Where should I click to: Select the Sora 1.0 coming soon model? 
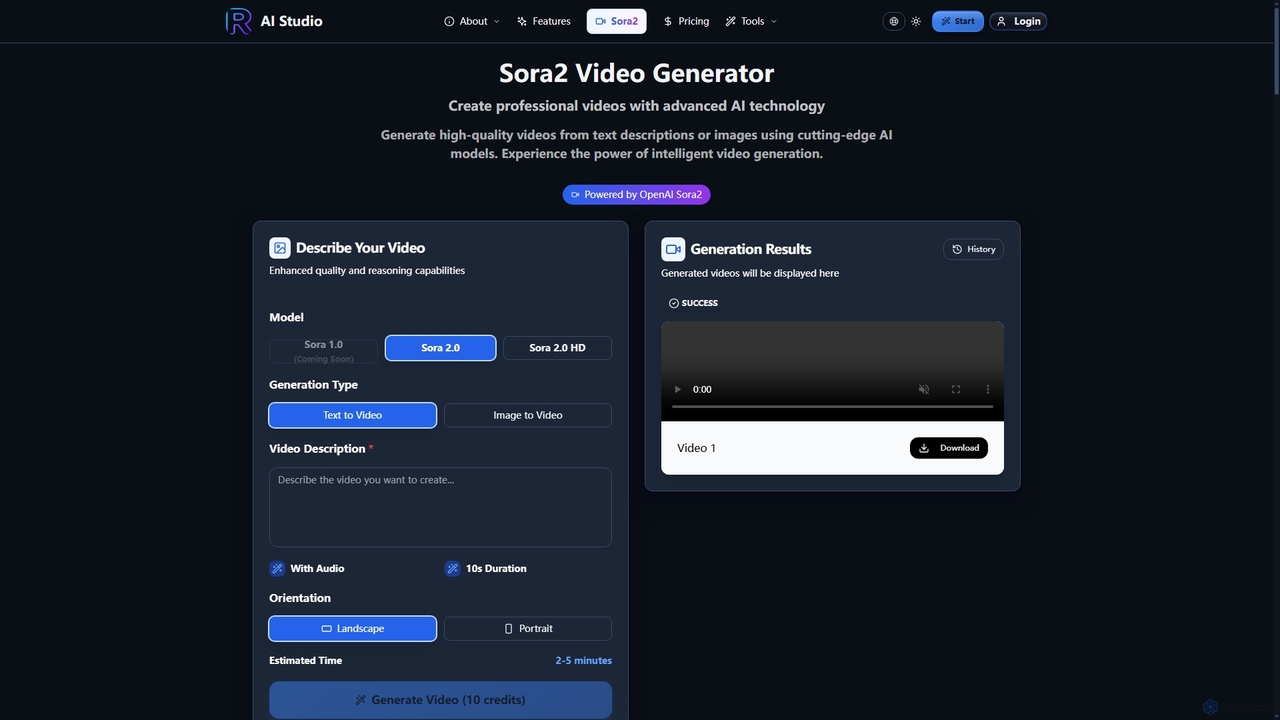[x=323, y=351]
